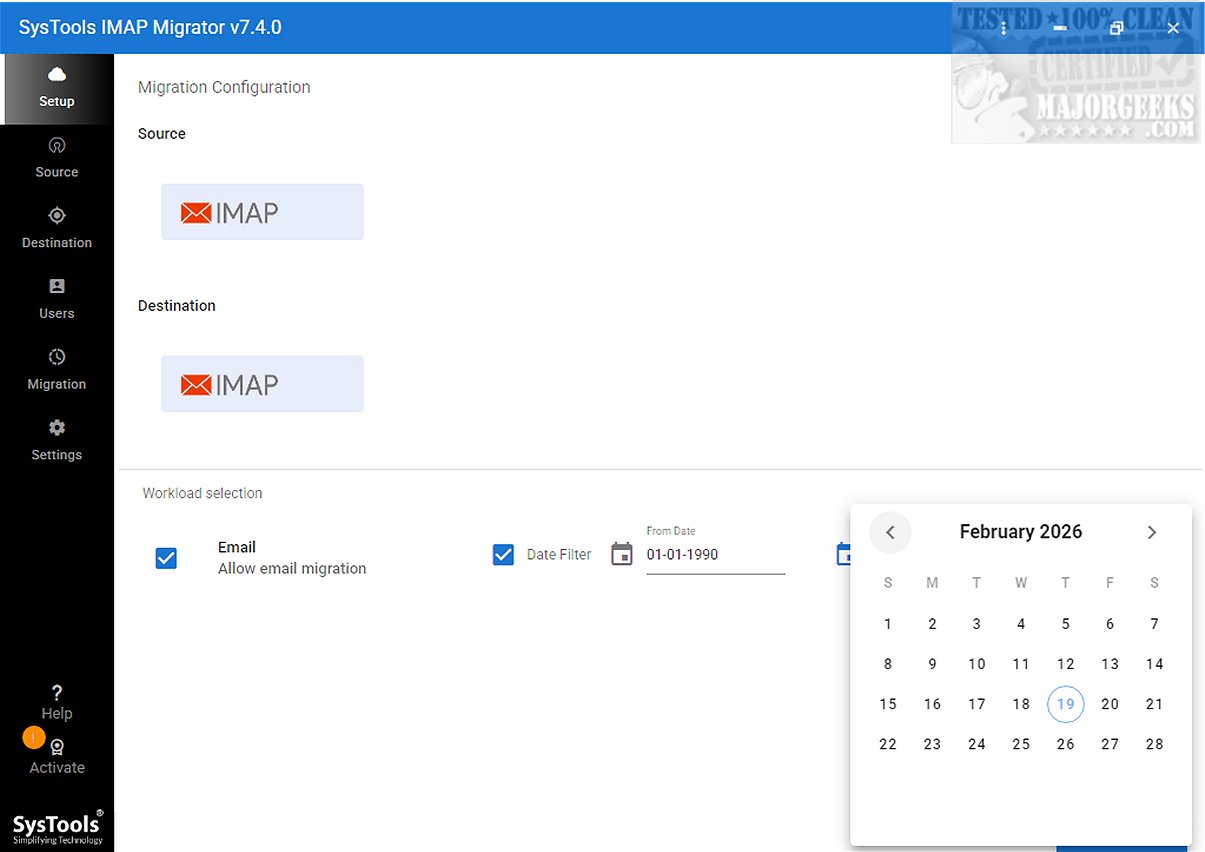Click the Allow email migration text
This screenshot has height=852, width=1205.
click(292, 568)
